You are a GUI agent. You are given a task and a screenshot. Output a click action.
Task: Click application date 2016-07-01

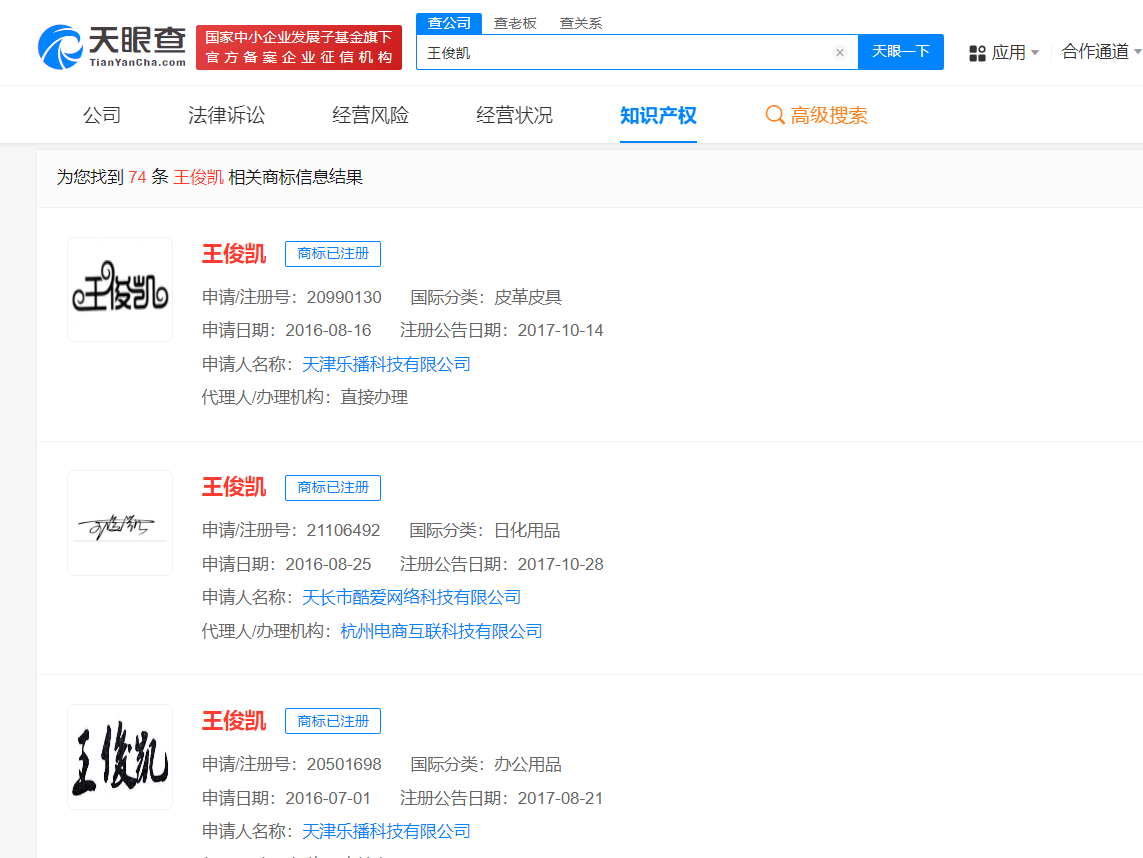pyautogui.click(x=328, y=798)
